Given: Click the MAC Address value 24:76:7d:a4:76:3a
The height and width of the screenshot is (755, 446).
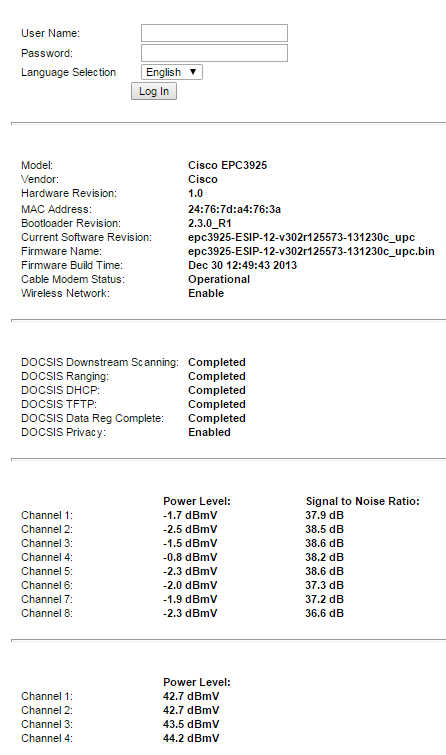Looking at the screenshot, I should click(x=234, y=209).
